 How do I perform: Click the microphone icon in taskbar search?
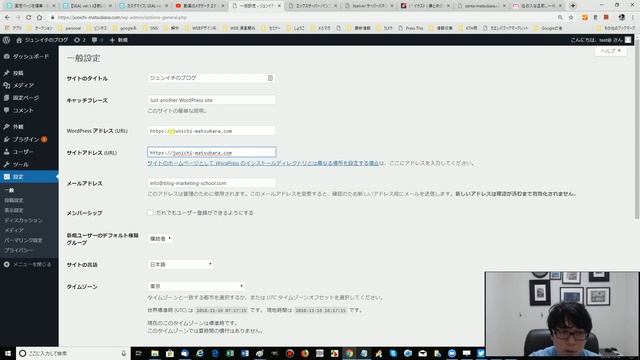point(124,353)
